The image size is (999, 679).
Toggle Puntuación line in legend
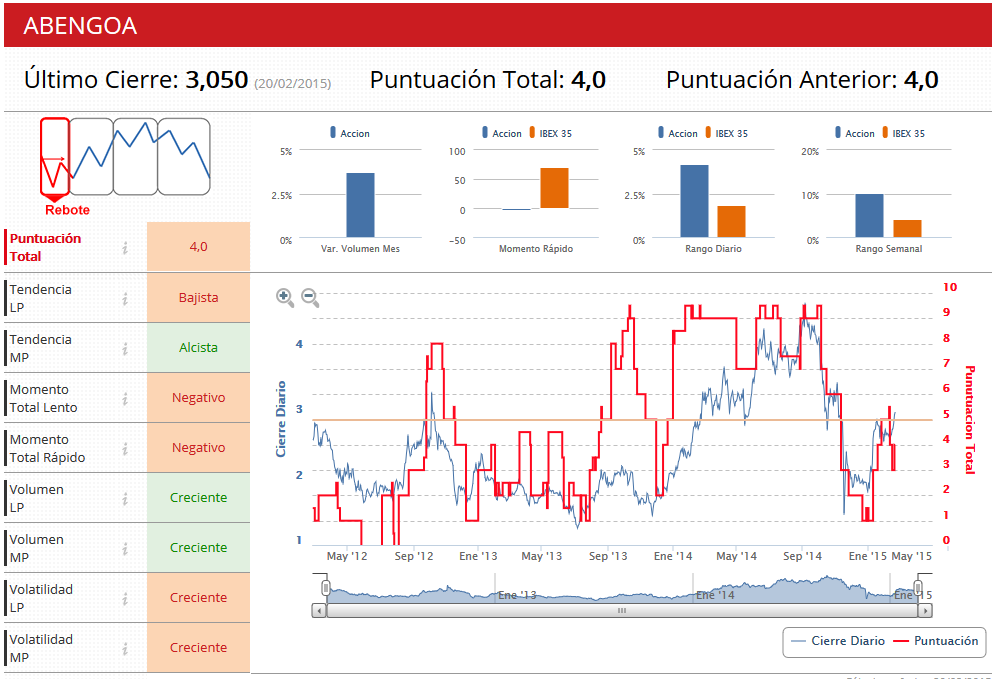936,641
